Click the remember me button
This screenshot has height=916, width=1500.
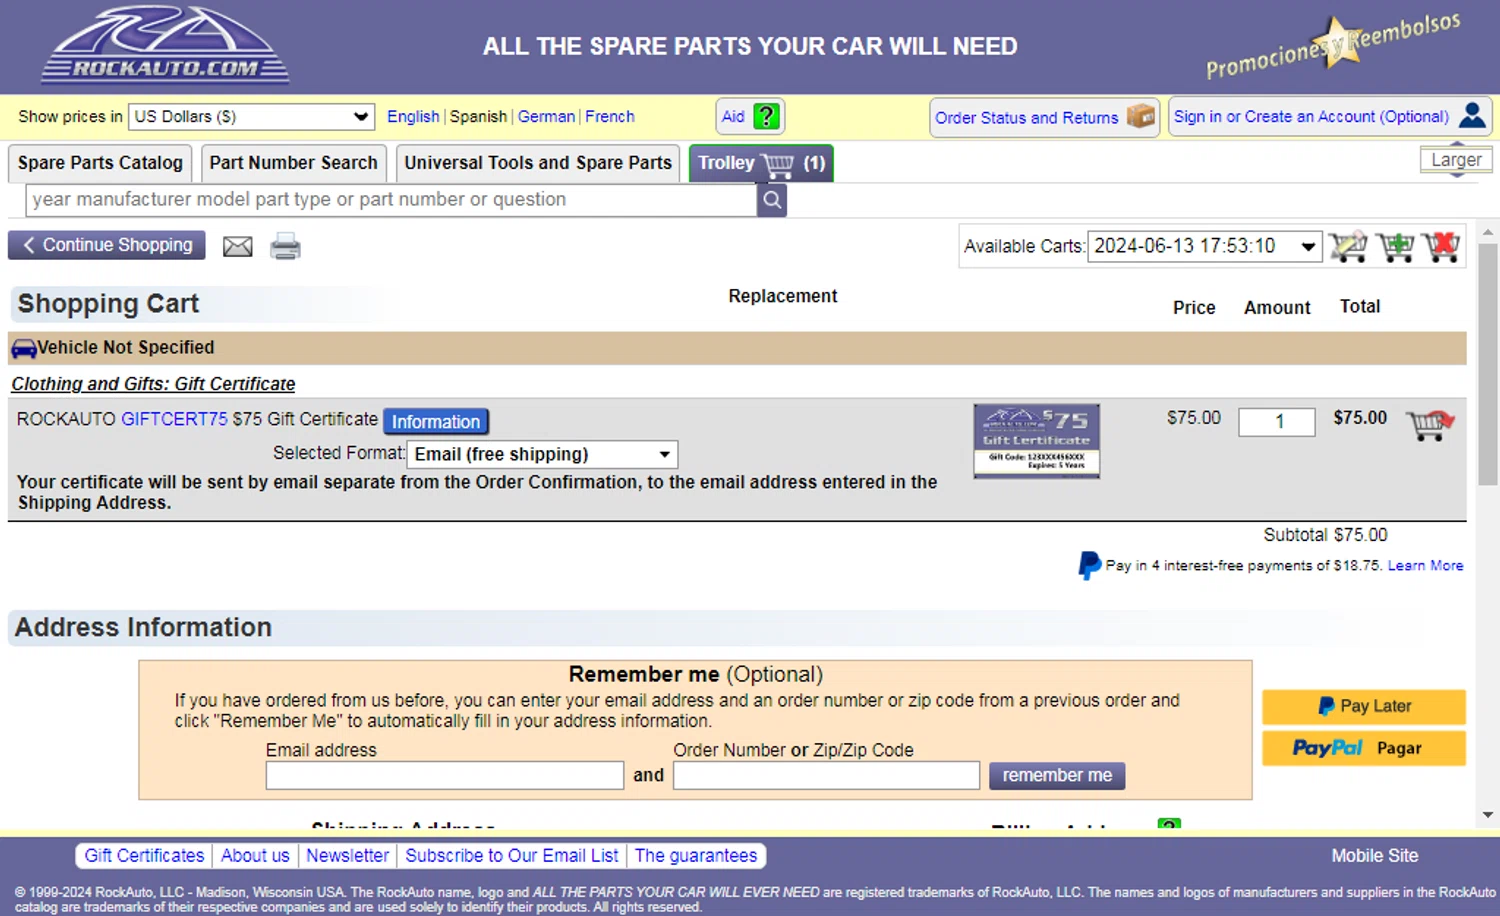(1057, 776)
